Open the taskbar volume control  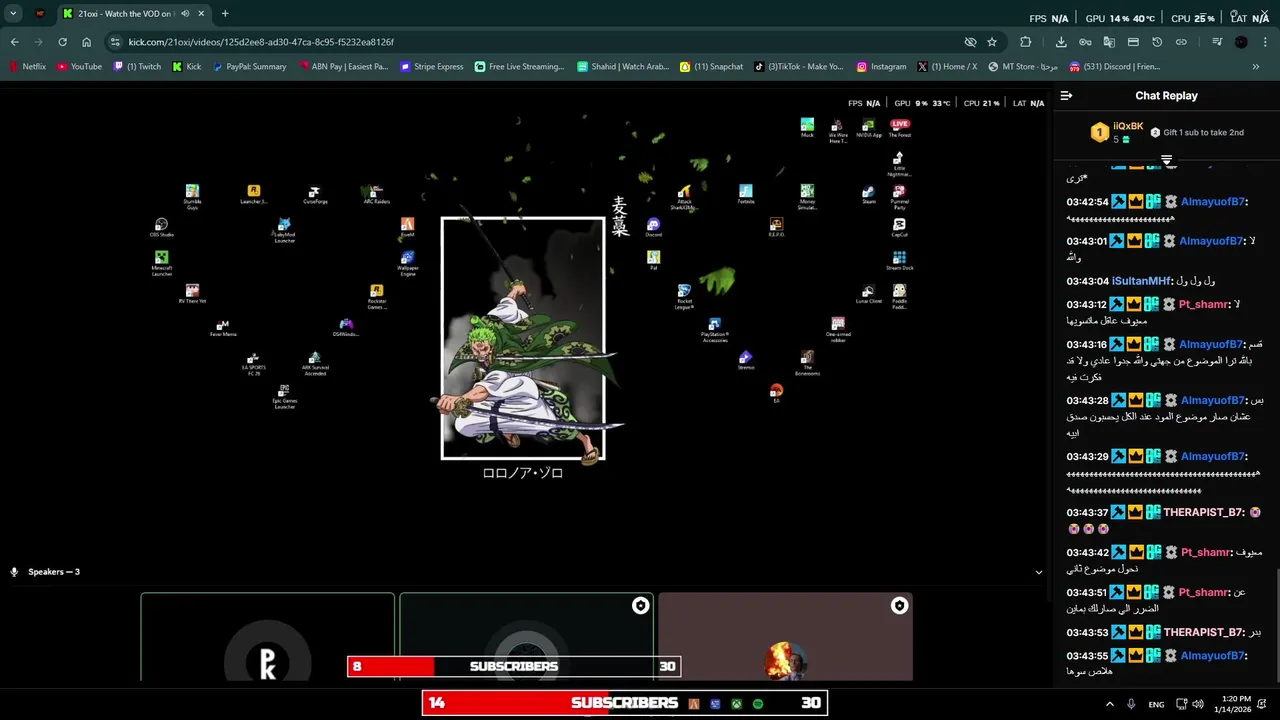coord(1198,704)
